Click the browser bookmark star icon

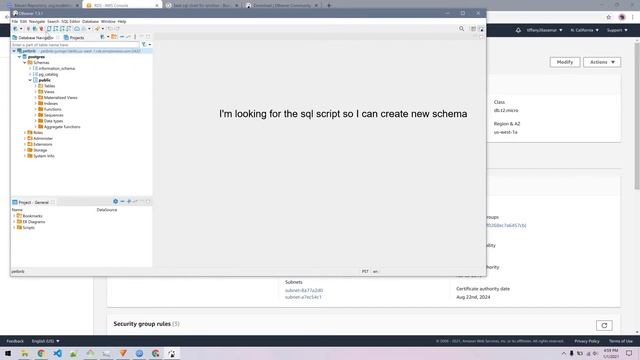(609, 17)
